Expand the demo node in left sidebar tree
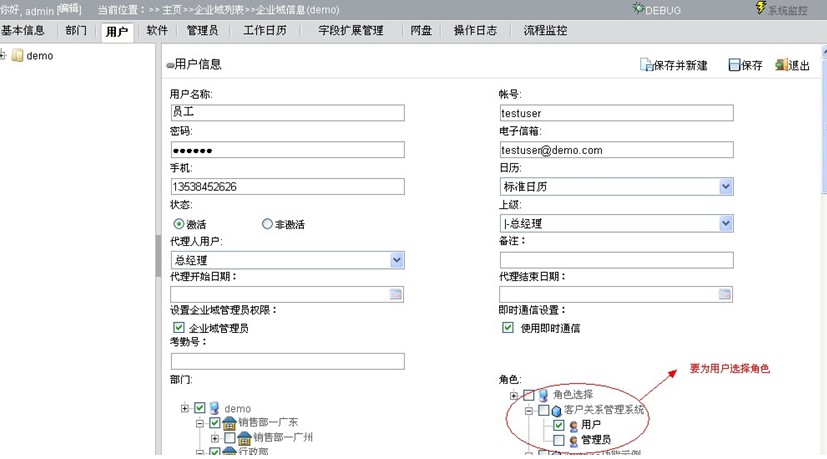Viewport: 827px width, 459px height. click(x=3, y=55)
